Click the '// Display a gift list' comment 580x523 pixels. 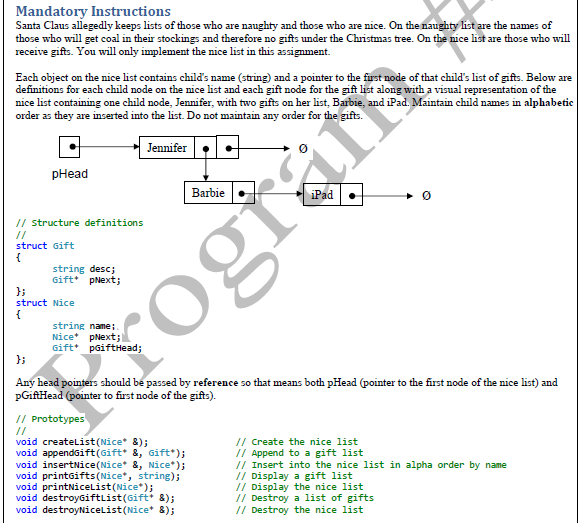pos(294,476)
